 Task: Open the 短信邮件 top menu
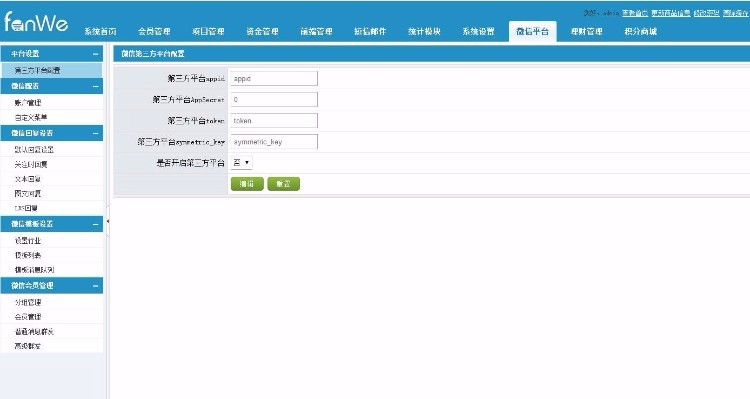pyautogui.click(x=370, y=32)
